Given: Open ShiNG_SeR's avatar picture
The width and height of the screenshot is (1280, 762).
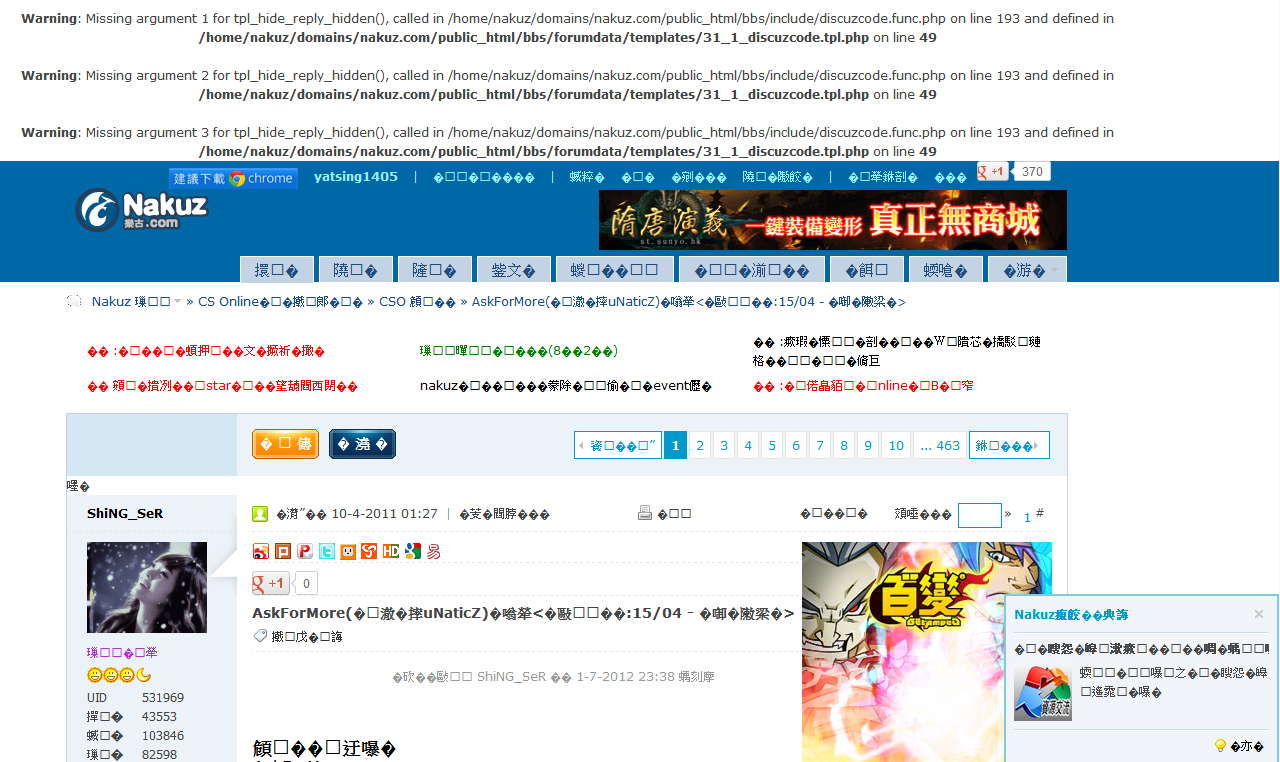Looking at the screenshot, I should [x=147, y=587].
